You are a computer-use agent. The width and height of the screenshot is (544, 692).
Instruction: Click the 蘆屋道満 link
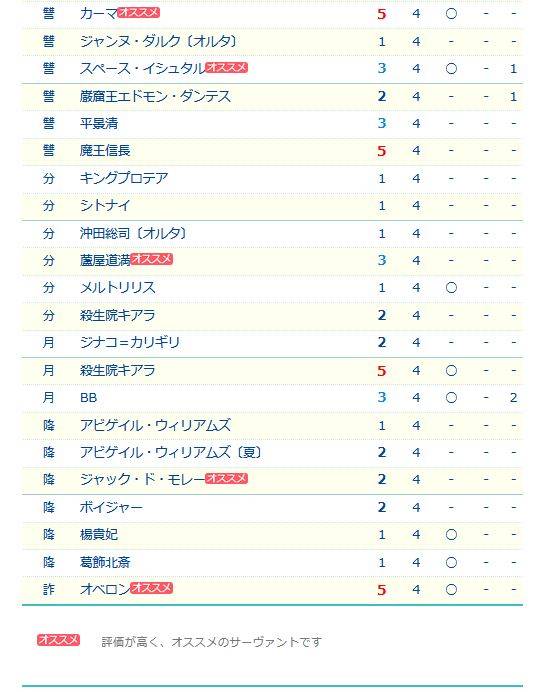pos(105,260)
